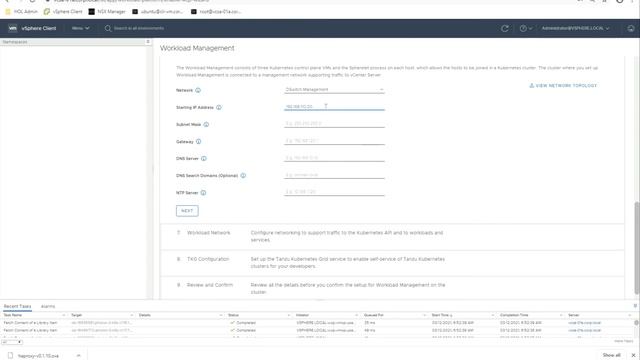Switch to the Recent Tasks tab

pyautogui.click(x=17, y=306)
